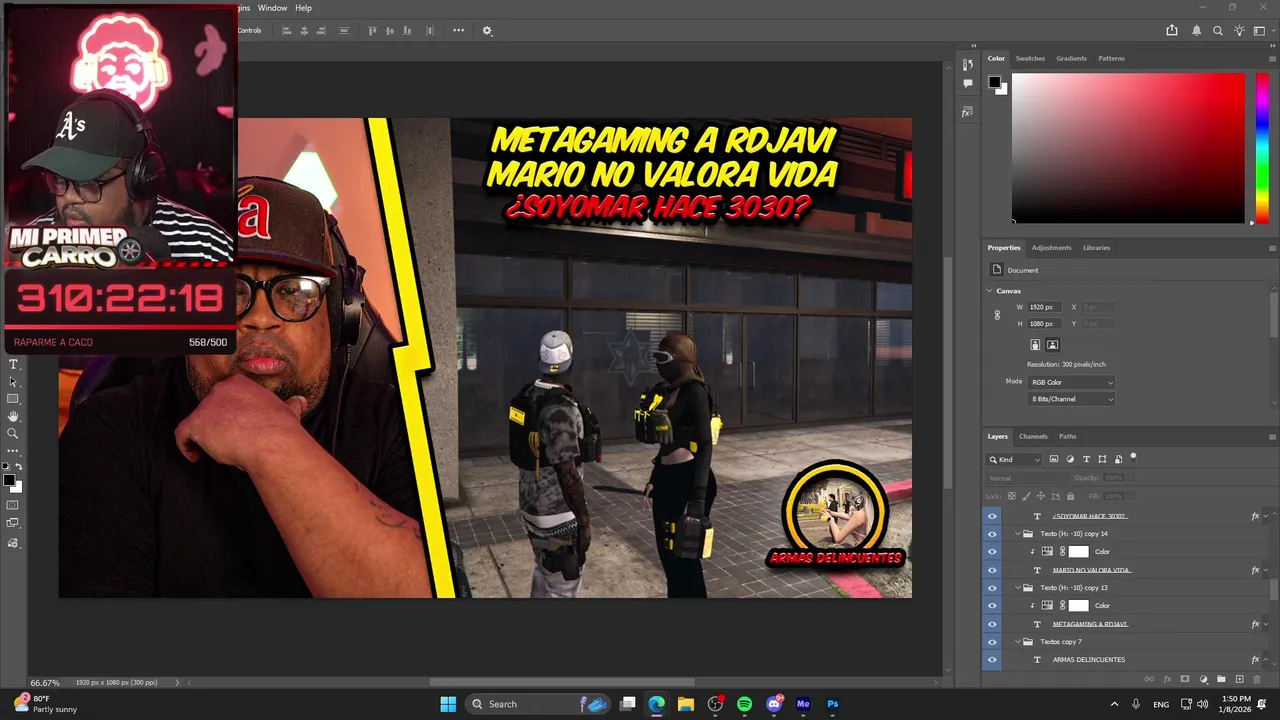
Task: Expand effects of MARIO NO VALORA VIDA layer
Action: (1265, 570)
